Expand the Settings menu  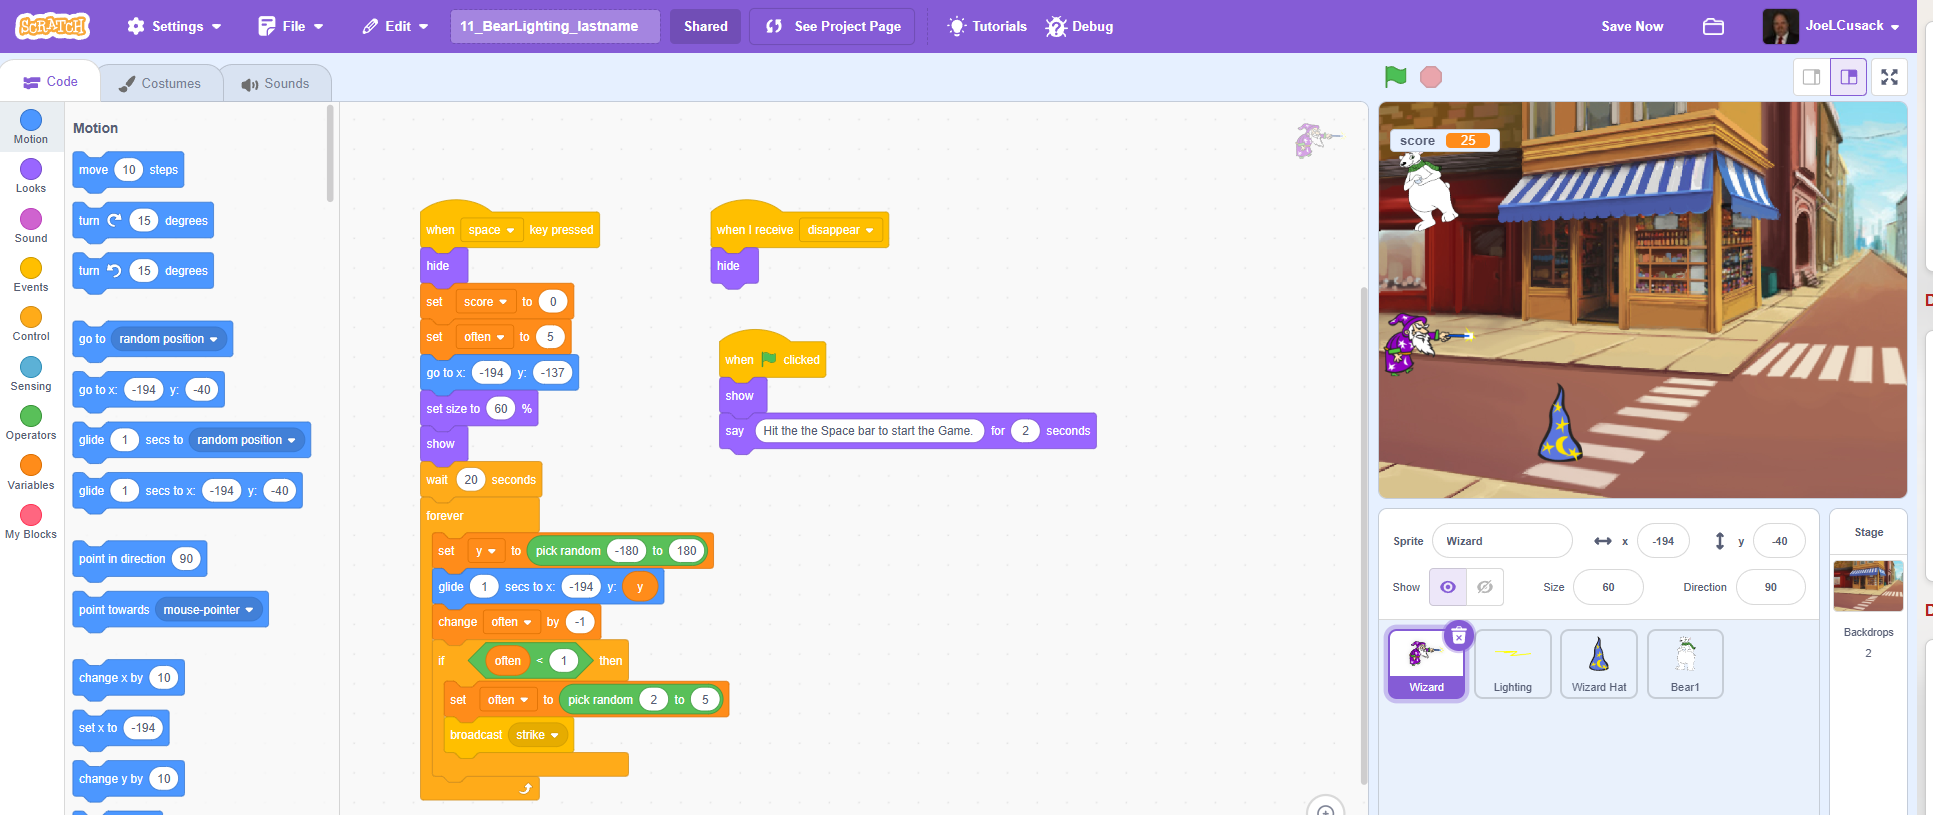point(174,27)
